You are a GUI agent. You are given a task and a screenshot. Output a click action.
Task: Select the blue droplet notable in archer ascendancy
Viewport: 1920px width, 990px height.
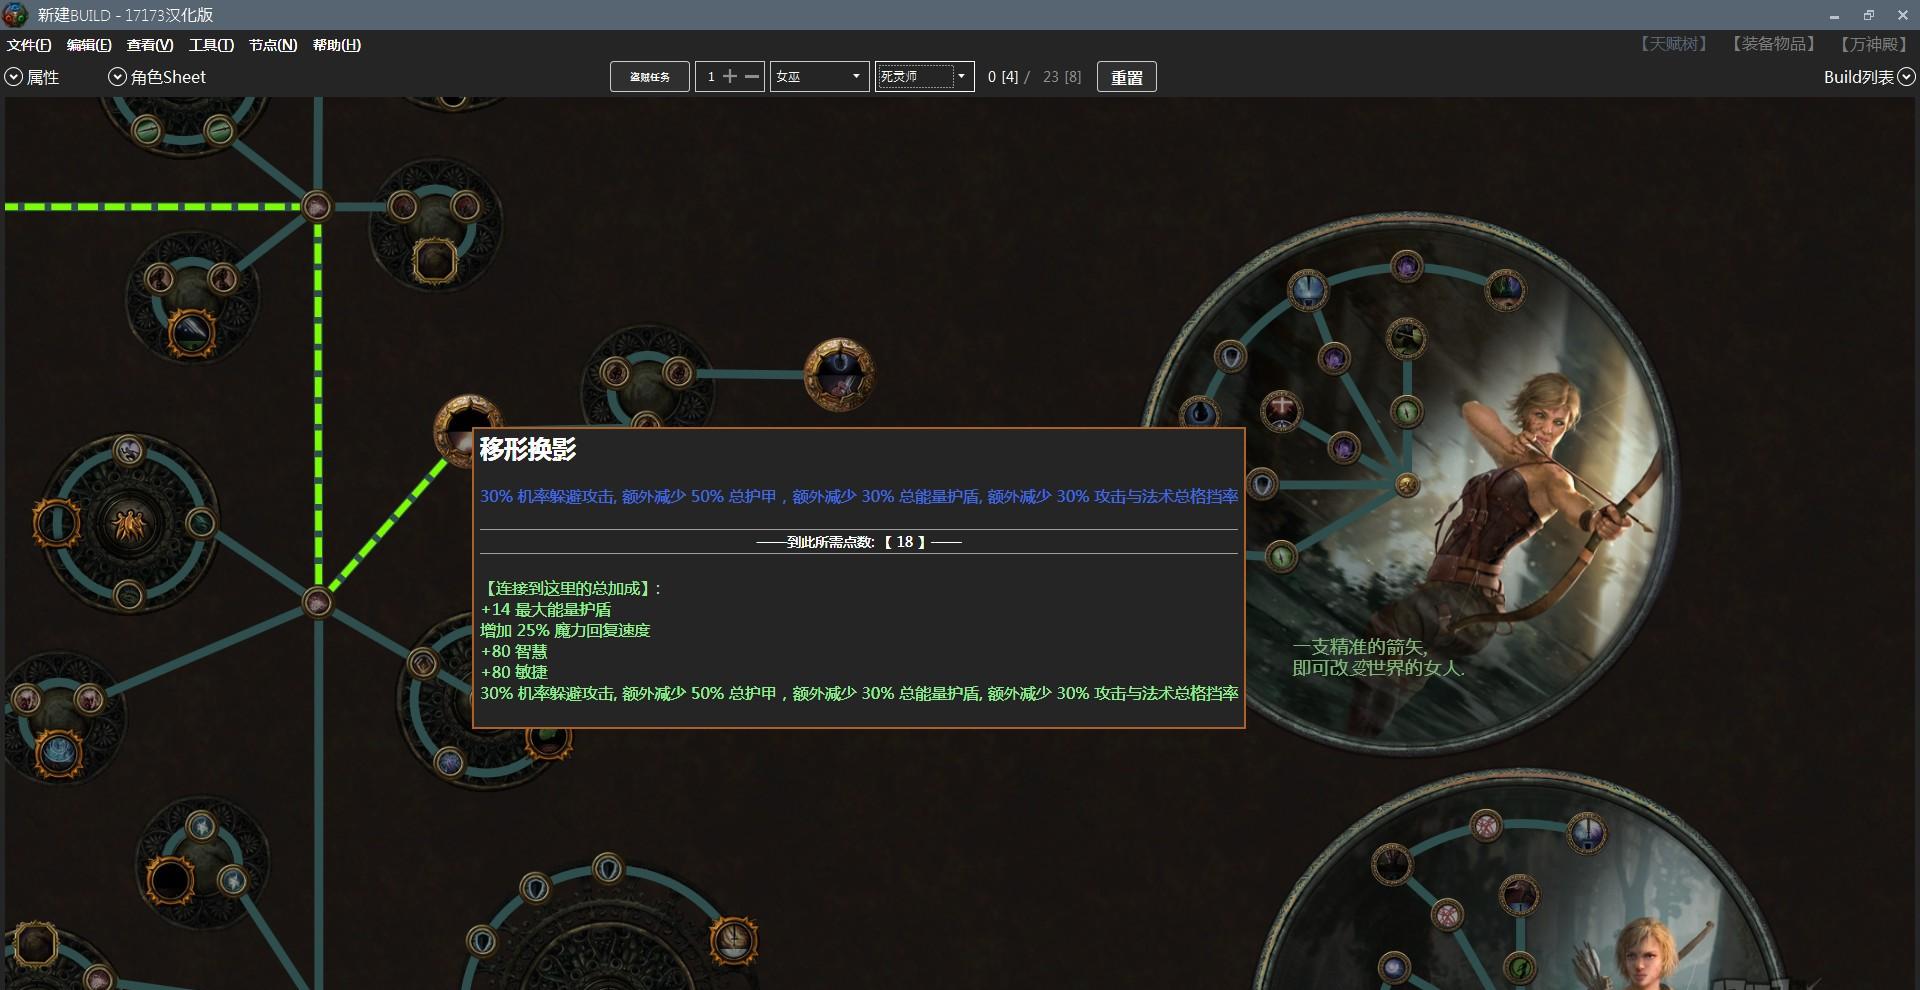point(1199,412)
